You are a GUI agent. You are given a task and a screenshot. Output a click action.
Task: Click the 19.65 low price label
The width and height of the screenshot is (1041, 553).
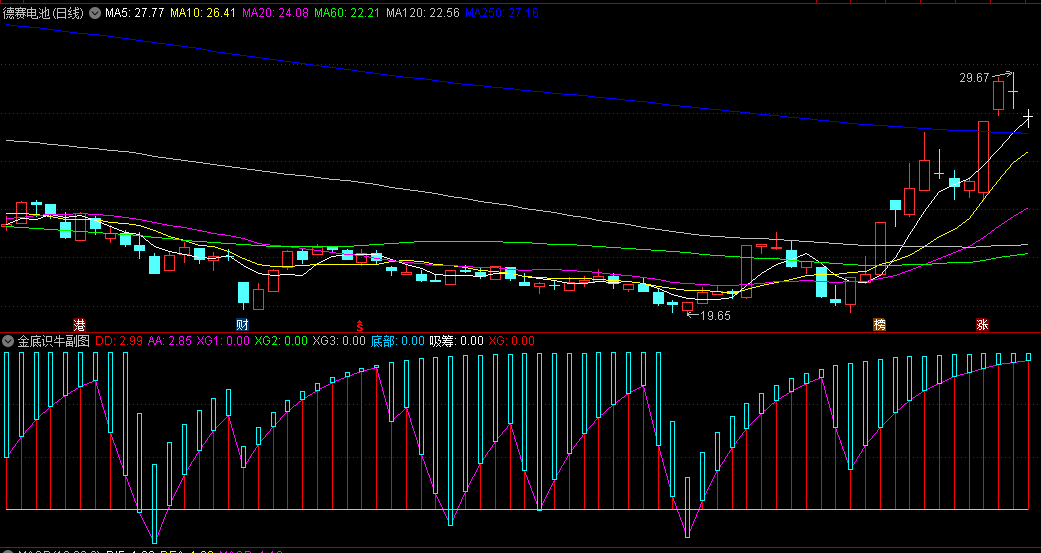(716, 316)
